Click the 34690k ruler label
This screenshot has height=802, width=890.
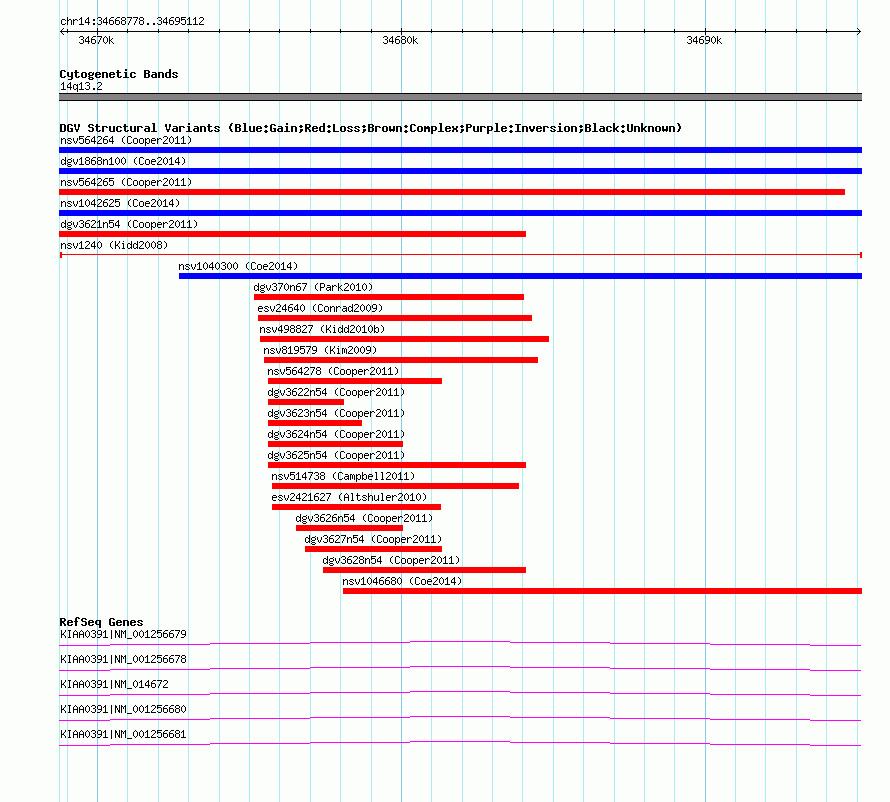point(704,40)
